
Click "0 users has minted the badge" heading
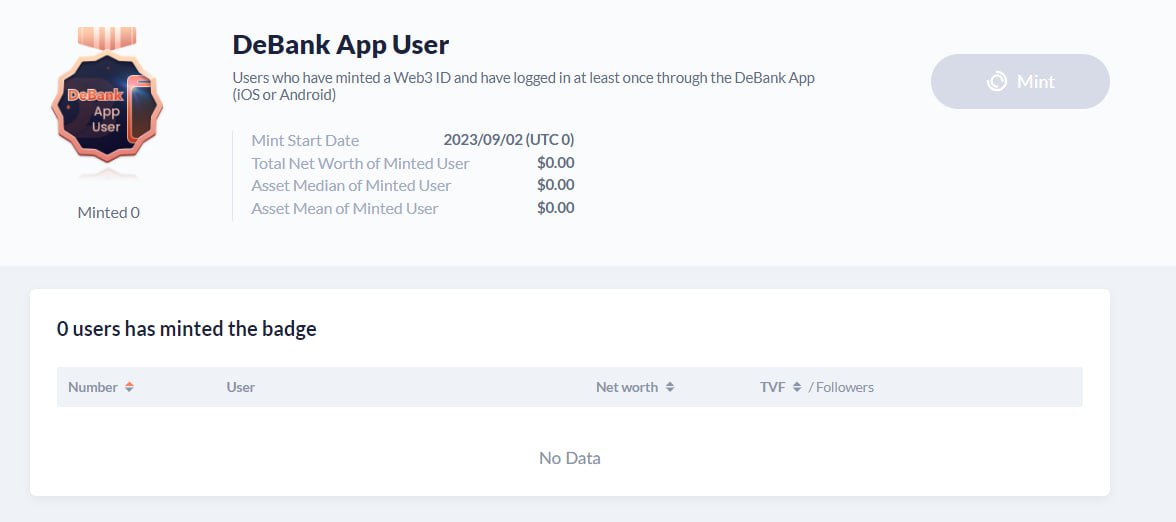(x=187, y=329)
